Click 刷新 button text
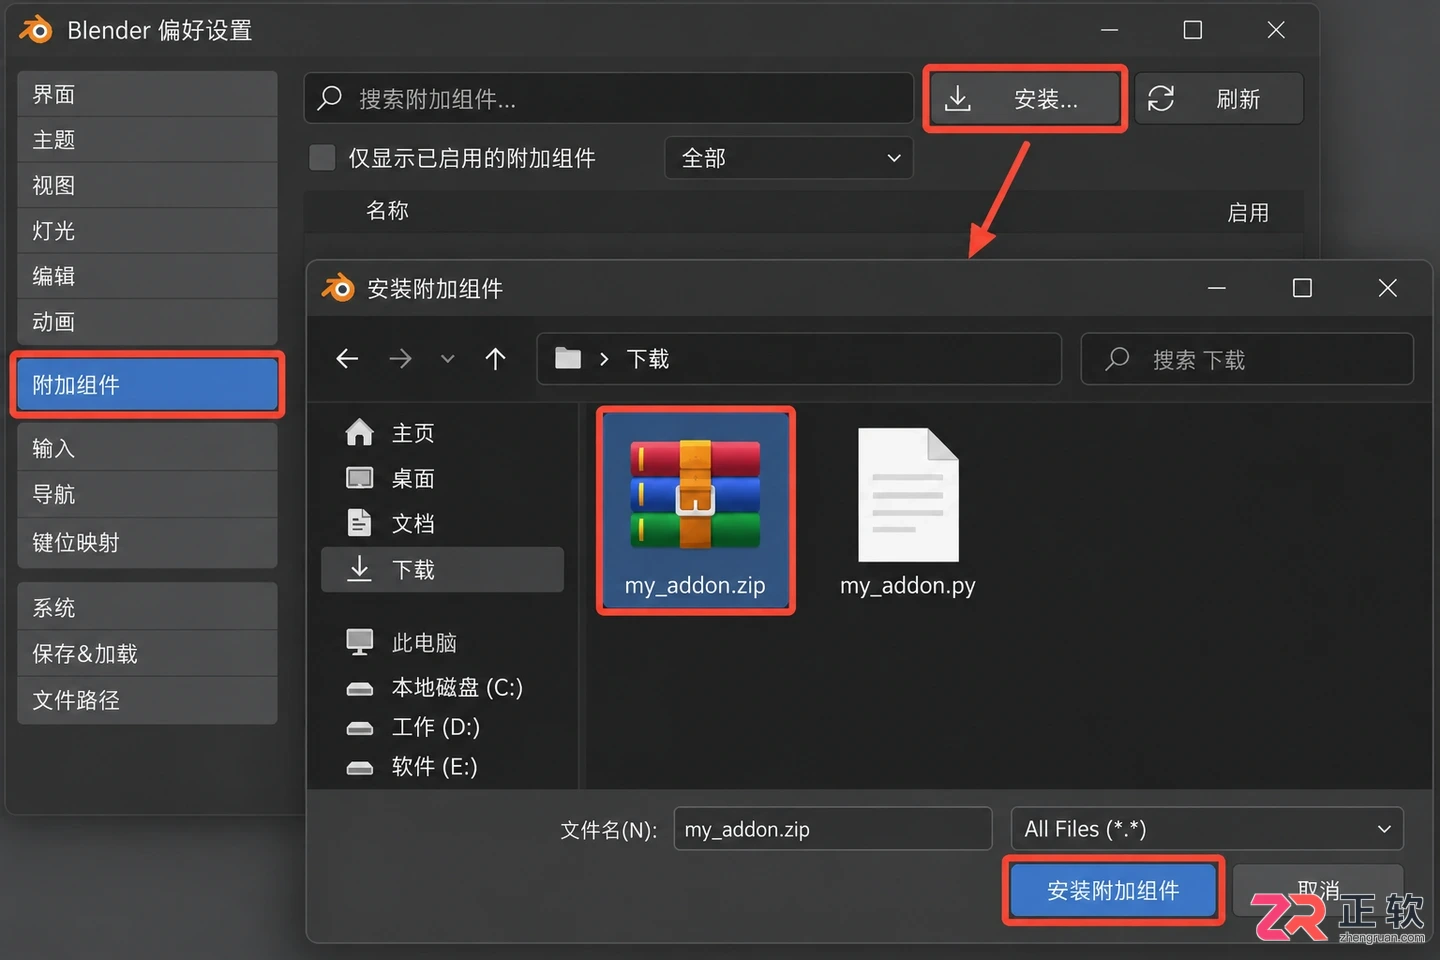The width and height of the screenshot is (1440, 960). click(1238, 99)
